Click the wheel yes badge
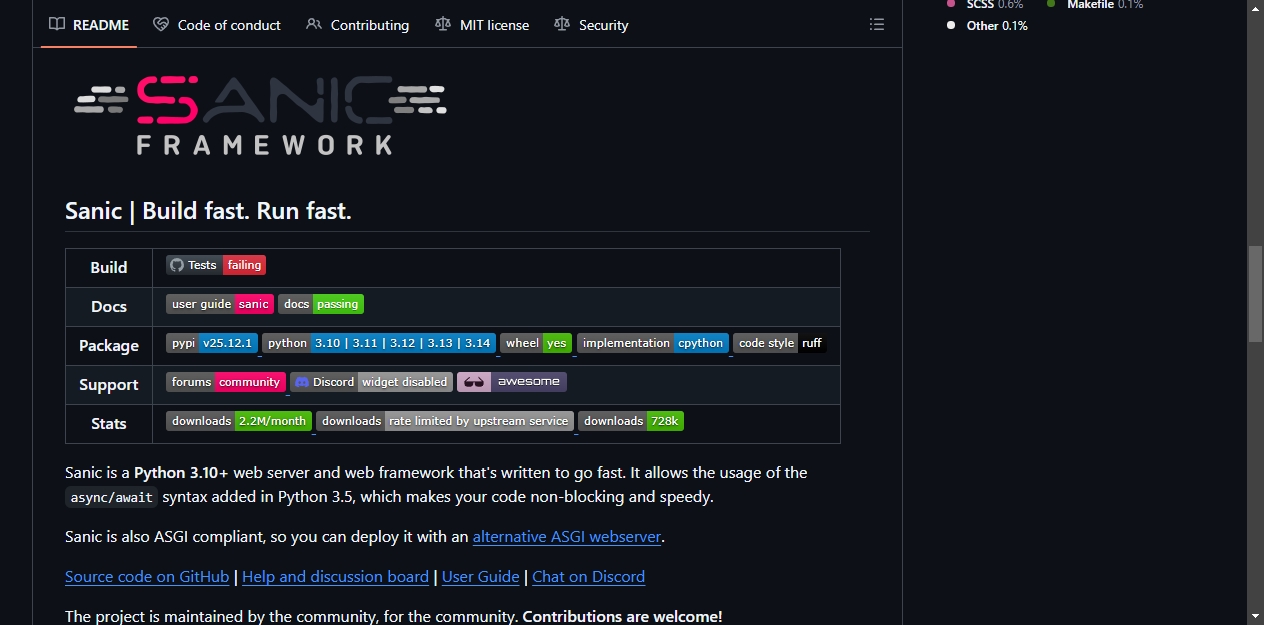The height and width of the screenshot is (625, 1264). (x=536, y=343)
